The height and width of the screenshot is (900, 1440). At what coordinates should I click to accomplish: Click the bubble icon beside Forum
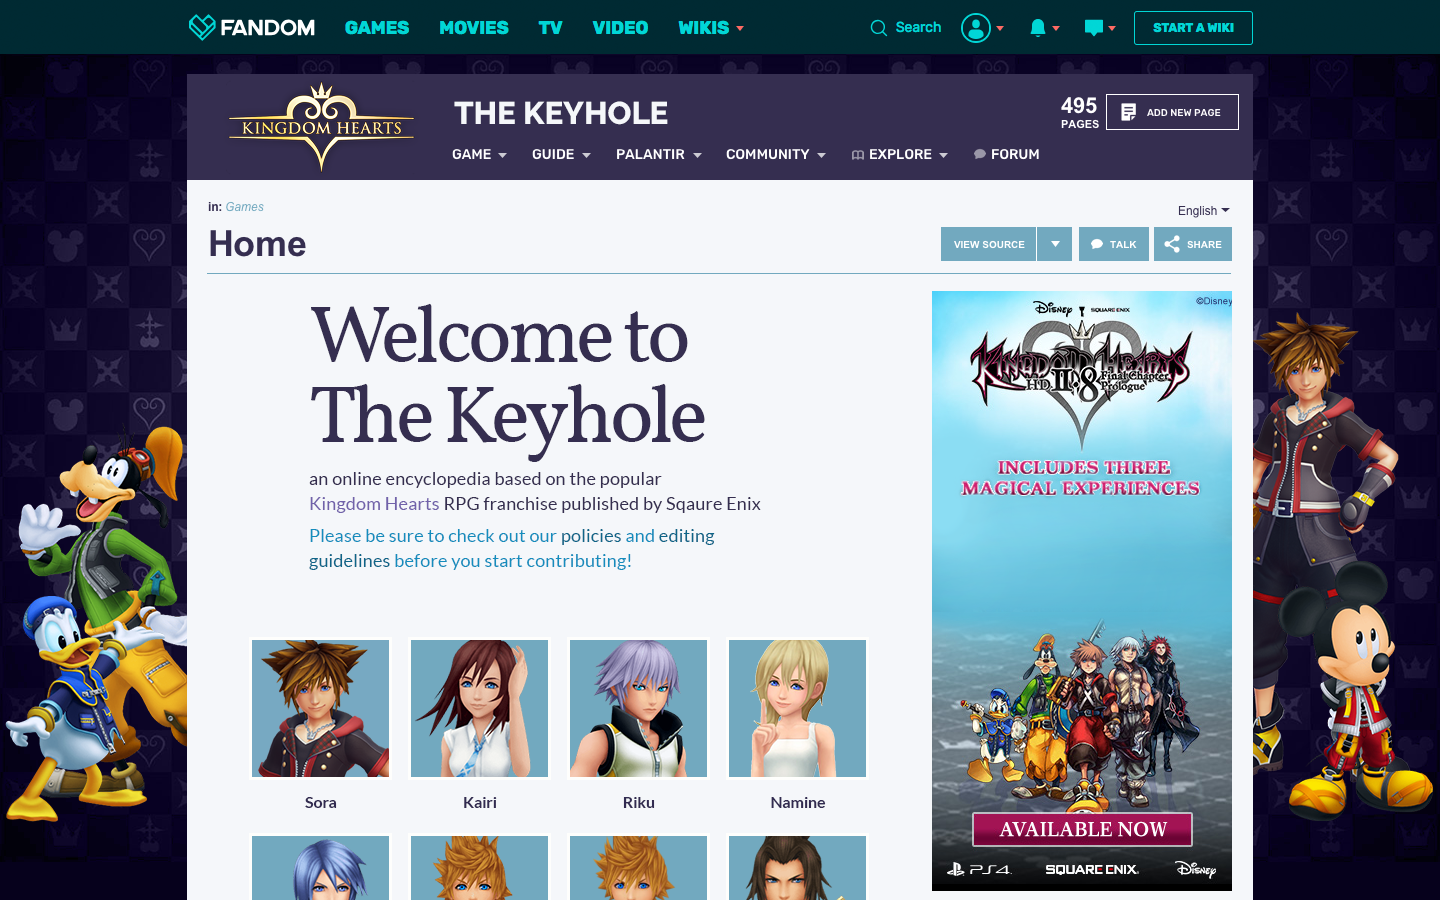[x=980, y=155]
